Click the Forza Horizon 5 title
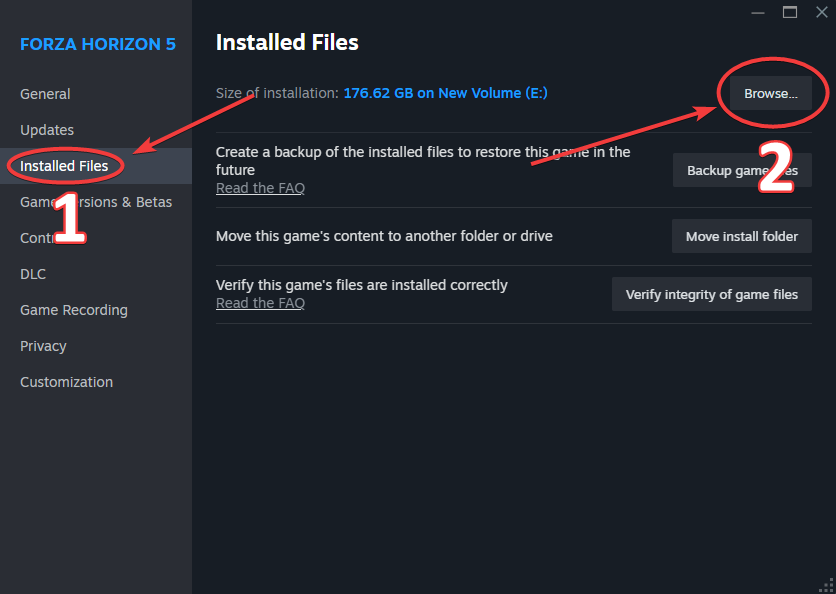The image size is (836, 594). 98,44
